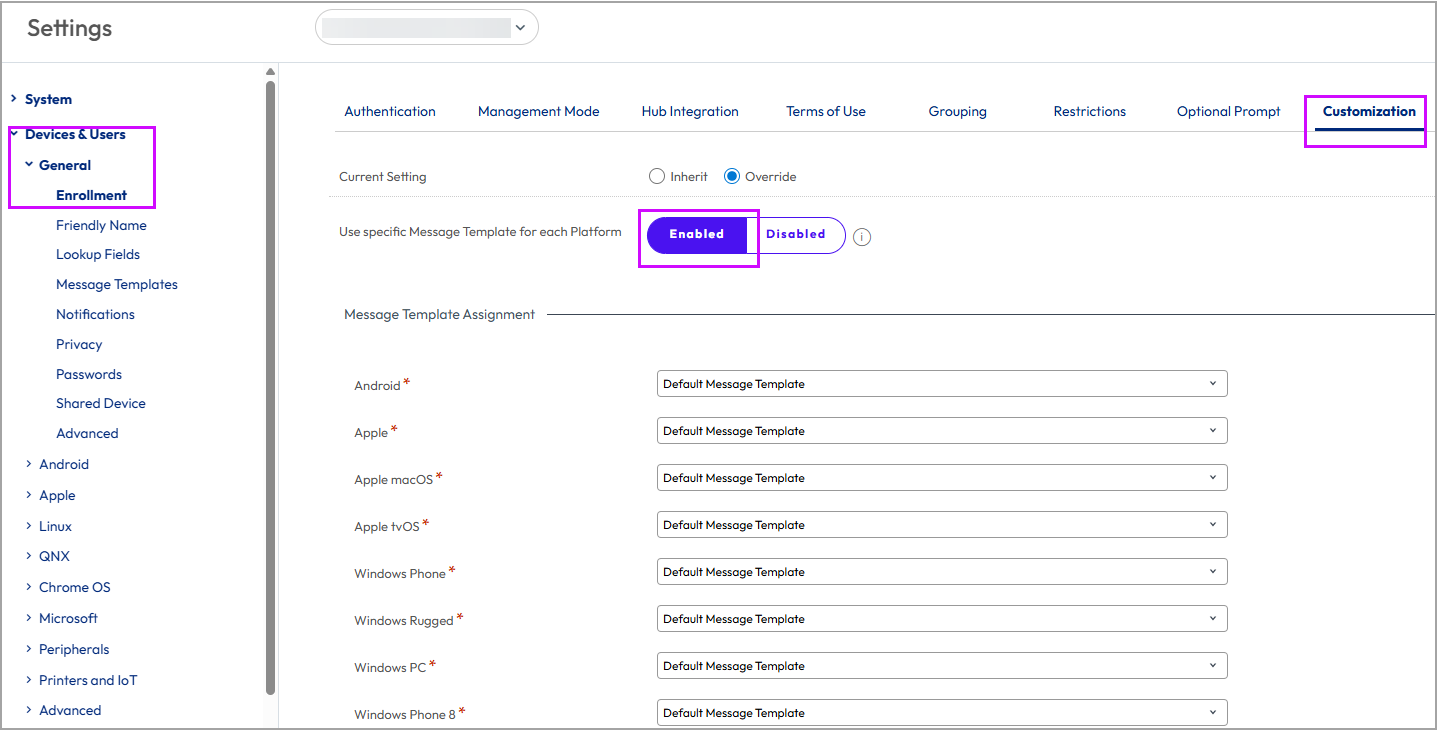Viewport: 1437px width, 730px height.
Task: Open Notifications settings
Action: [x=95, y=314]
